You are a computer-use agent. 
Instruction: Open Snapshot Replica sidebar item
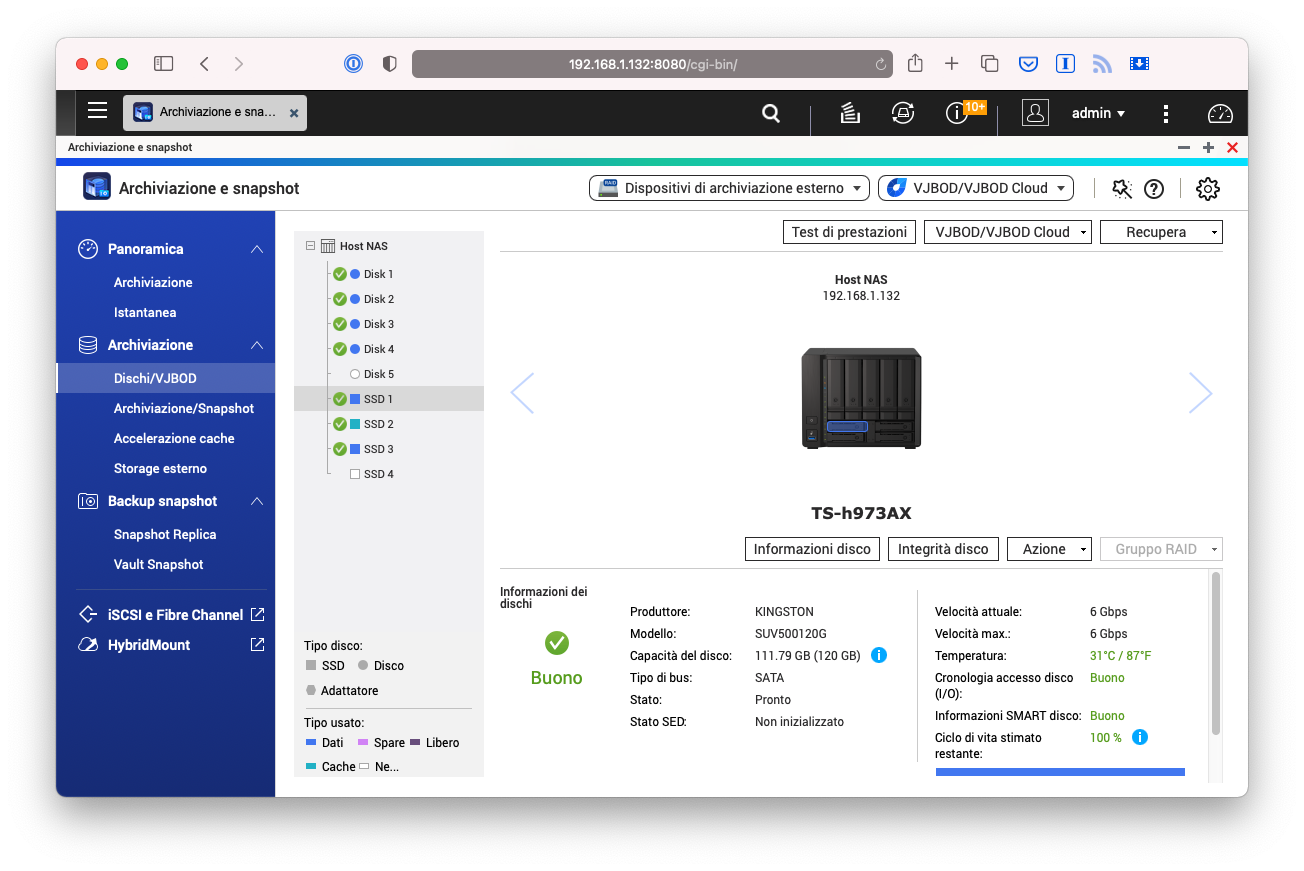point(165,534)
